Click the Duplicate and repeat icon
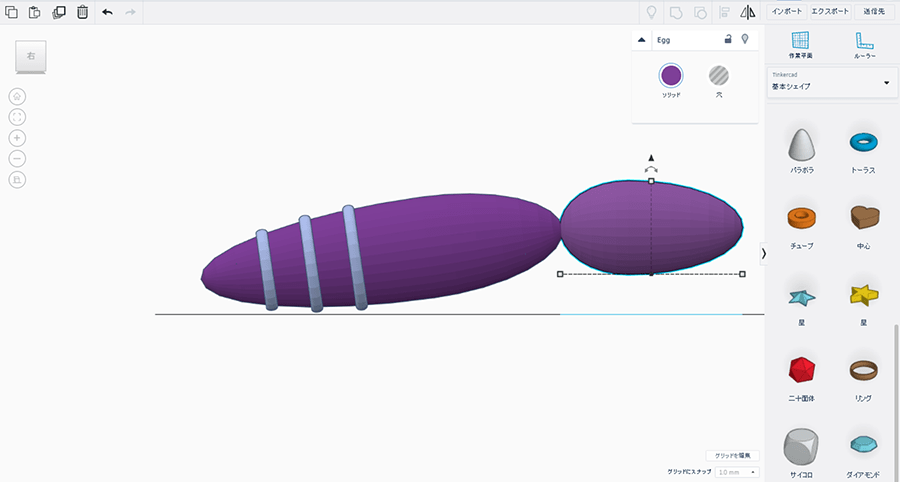Viewport: 900px width, 482px height. [x=59, y=12]
